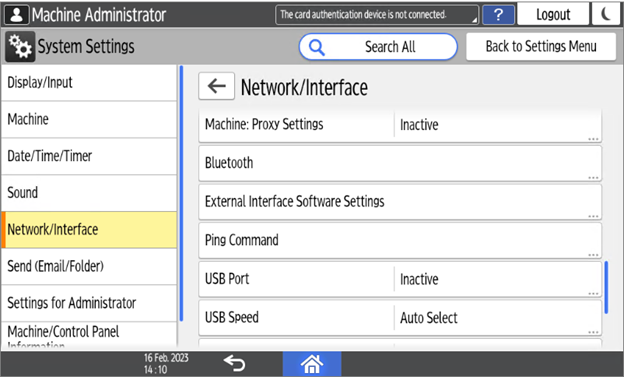Change the USB Port setting
This screenshot has height=377, width=624.
(x=400, y=279)
